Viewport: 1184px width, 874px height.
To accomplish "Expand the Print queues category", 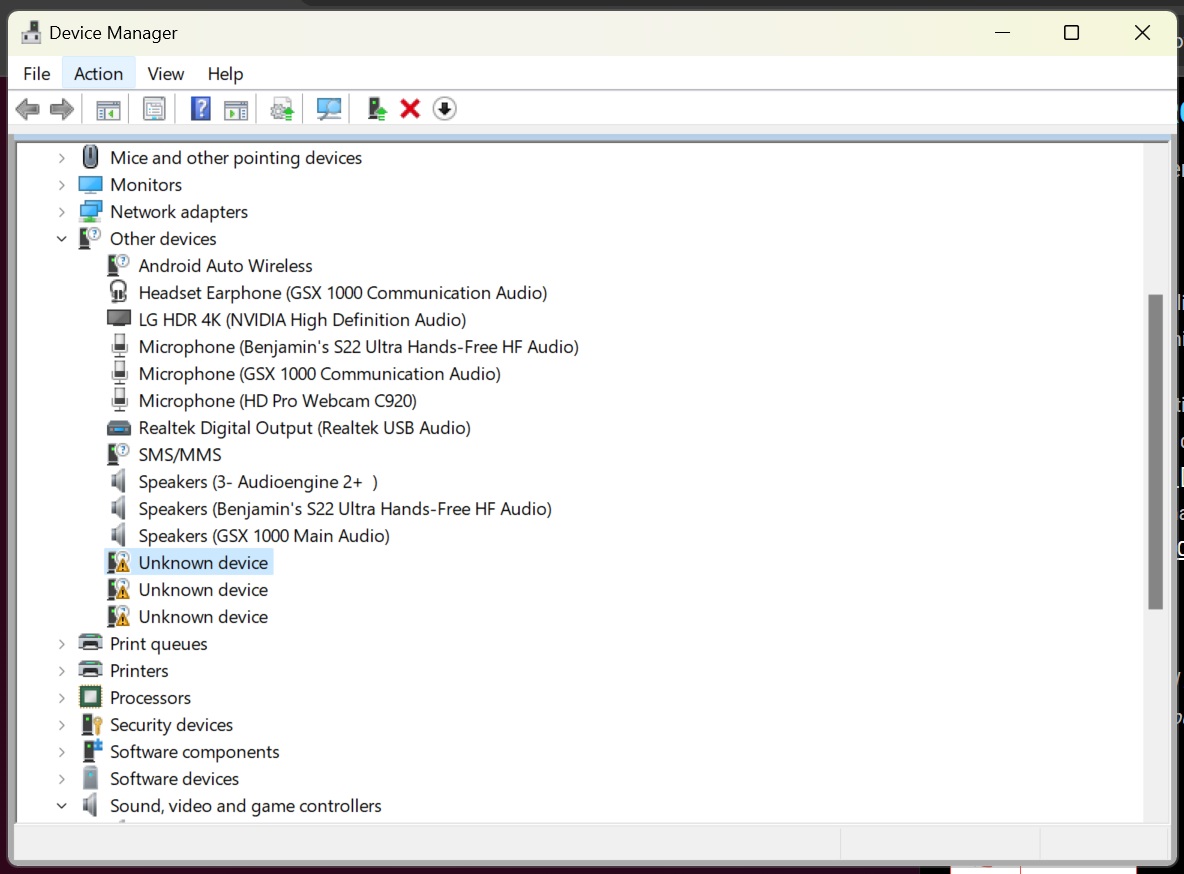I will point(61,643).
